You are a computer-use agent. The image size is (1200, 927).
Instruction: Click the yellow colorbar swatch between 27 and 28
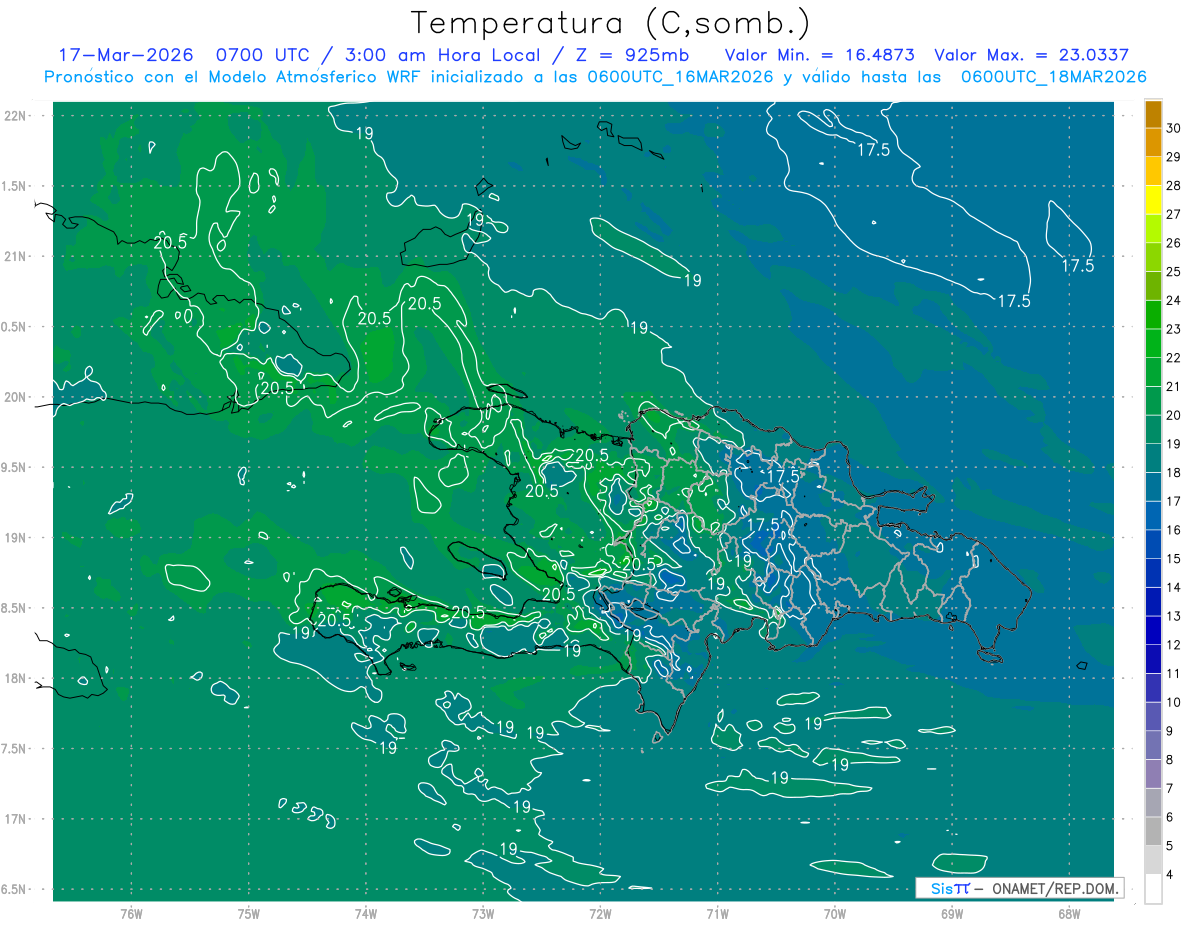(x=1154, y=199)
